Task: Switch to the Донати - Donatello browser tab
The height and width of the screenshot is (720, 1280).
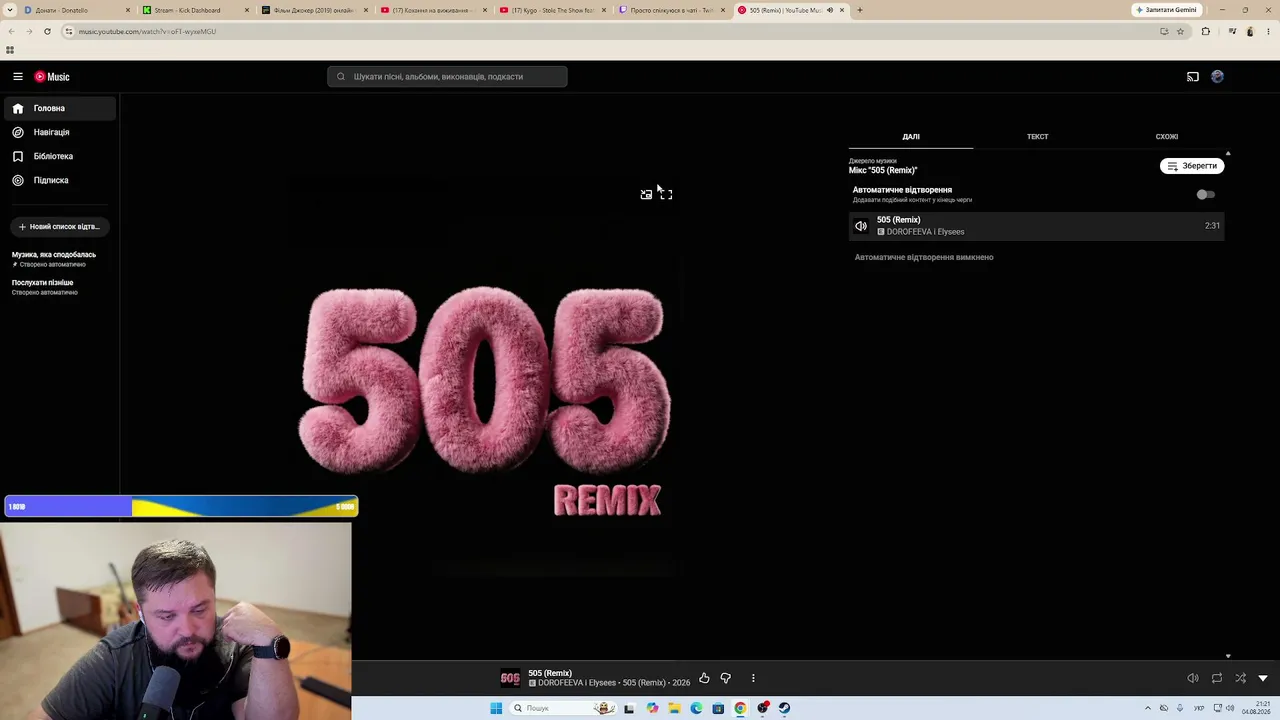Action: [x=75, y=10]
